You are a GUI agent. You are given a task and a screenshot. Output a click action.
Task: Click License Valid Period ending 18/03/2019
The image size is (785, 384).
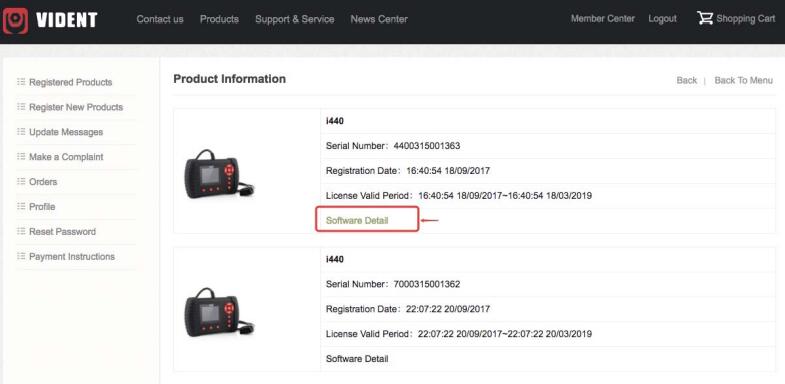(459, 195)
